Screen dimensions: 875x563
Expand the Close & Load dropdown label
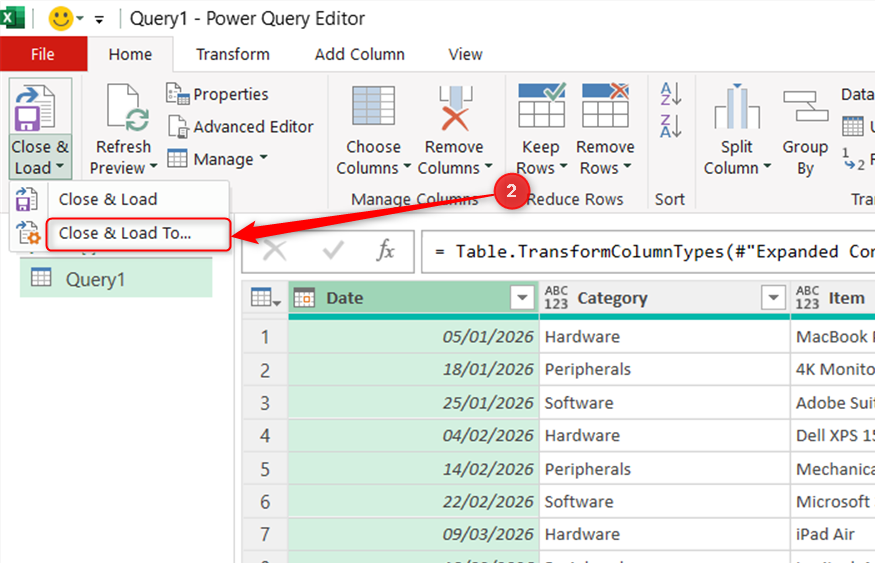(x=40, y=157)
